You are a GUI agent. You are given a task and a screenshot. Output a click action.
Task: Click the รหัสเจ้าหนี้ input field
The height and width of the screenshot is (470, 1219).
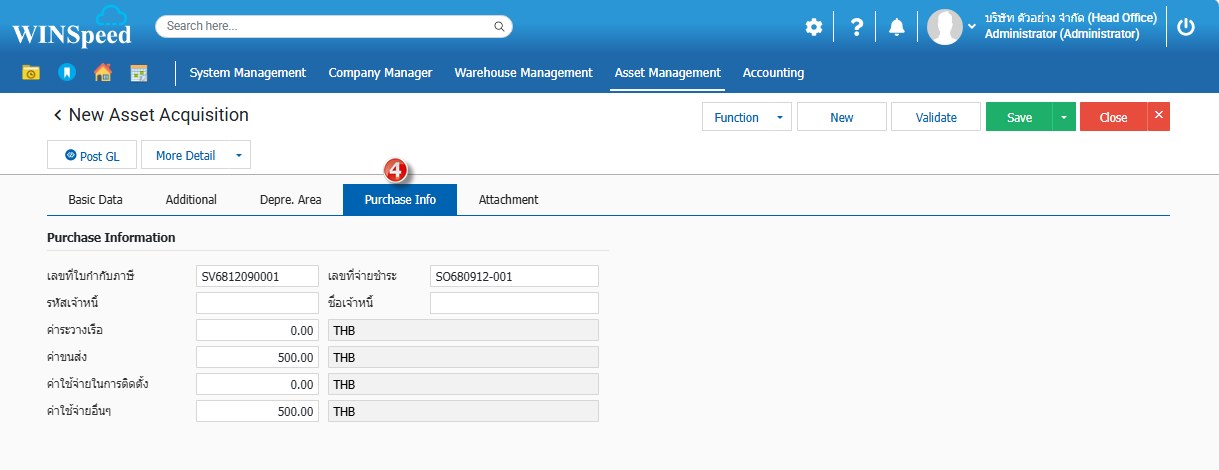(x=257, y=303)
